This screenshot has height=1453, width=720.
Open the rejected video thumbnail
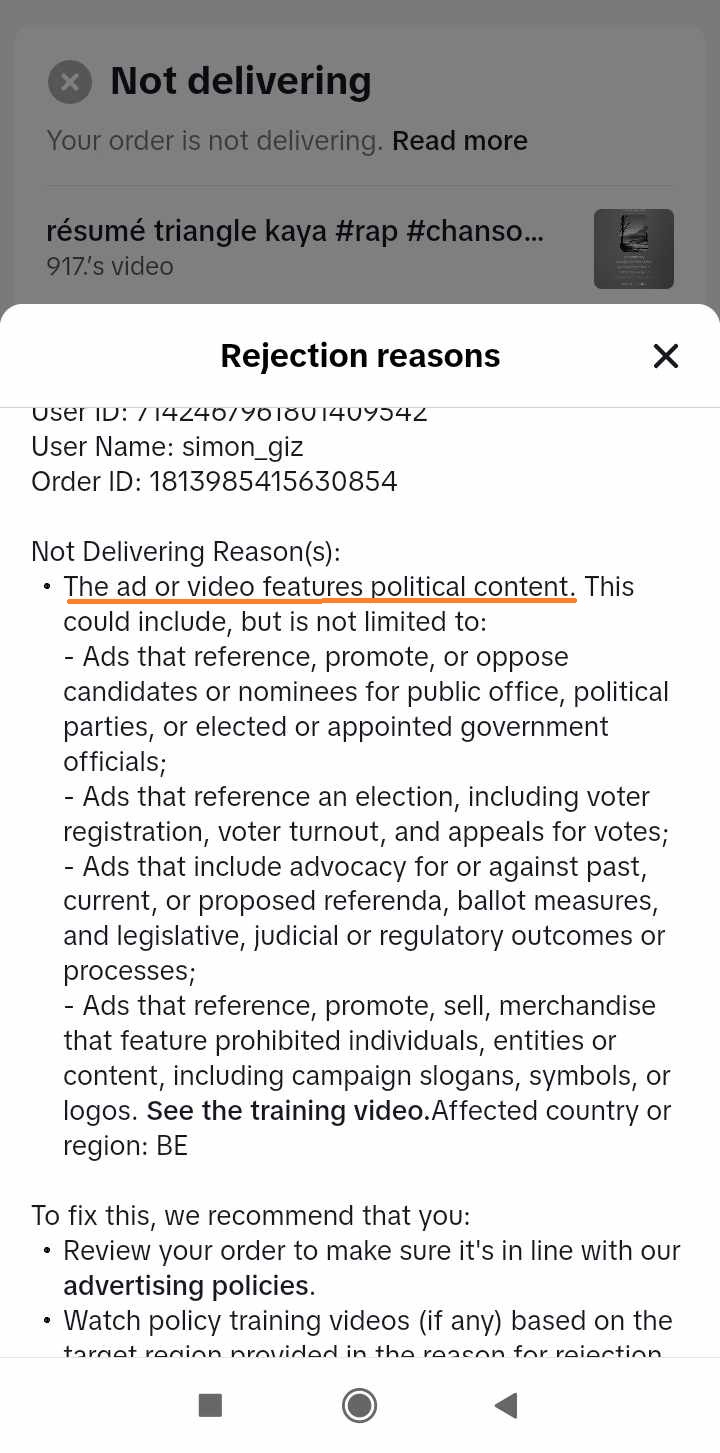tap(633, 249)
